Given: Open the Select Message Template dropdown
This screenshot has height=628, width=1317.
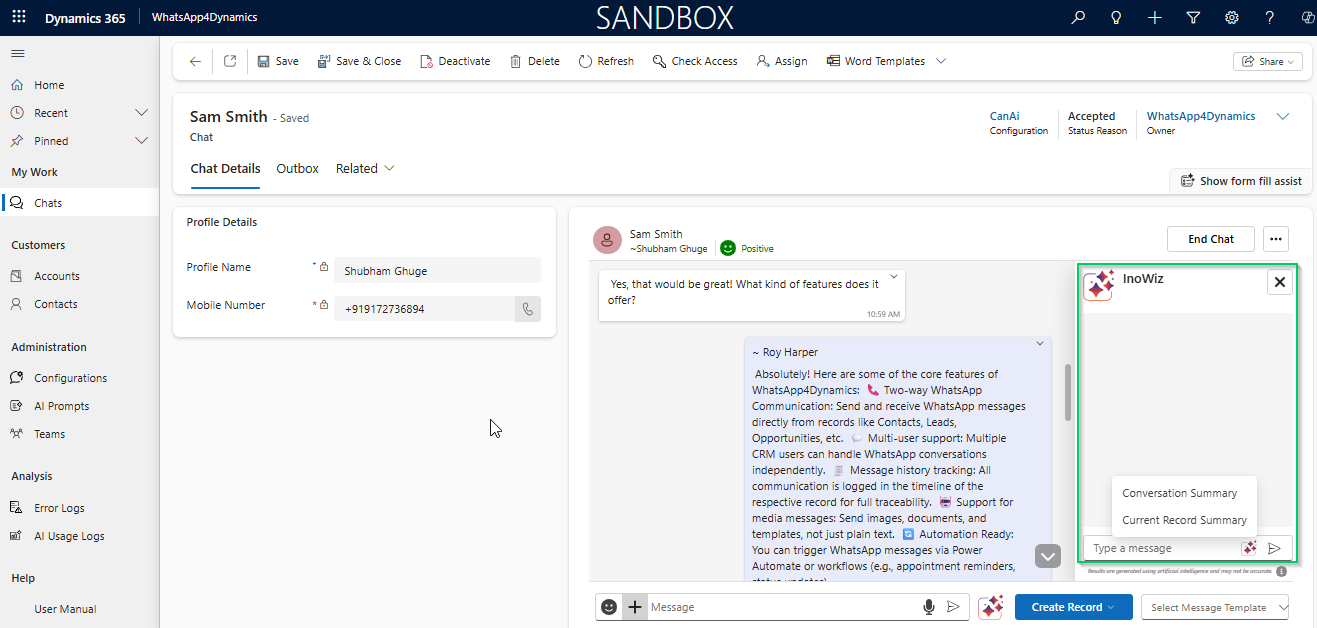Looking at the screenshot, I should [1215, 607].
